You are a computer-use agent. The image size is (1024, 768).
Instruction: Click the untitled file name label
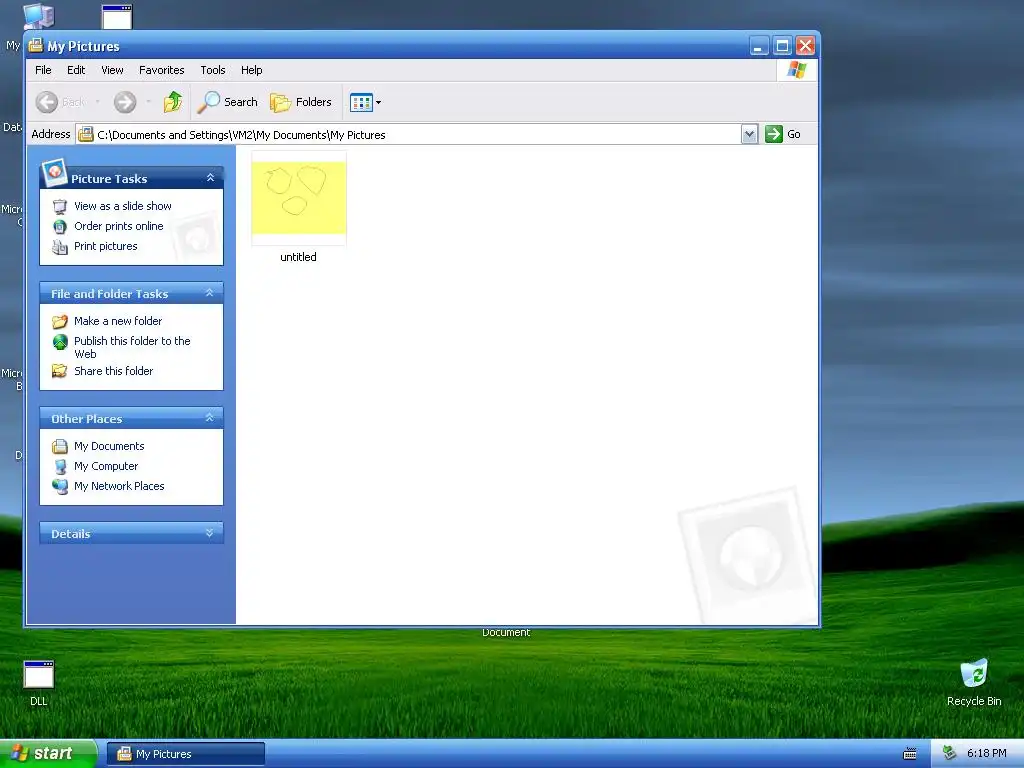coord(298,257)
